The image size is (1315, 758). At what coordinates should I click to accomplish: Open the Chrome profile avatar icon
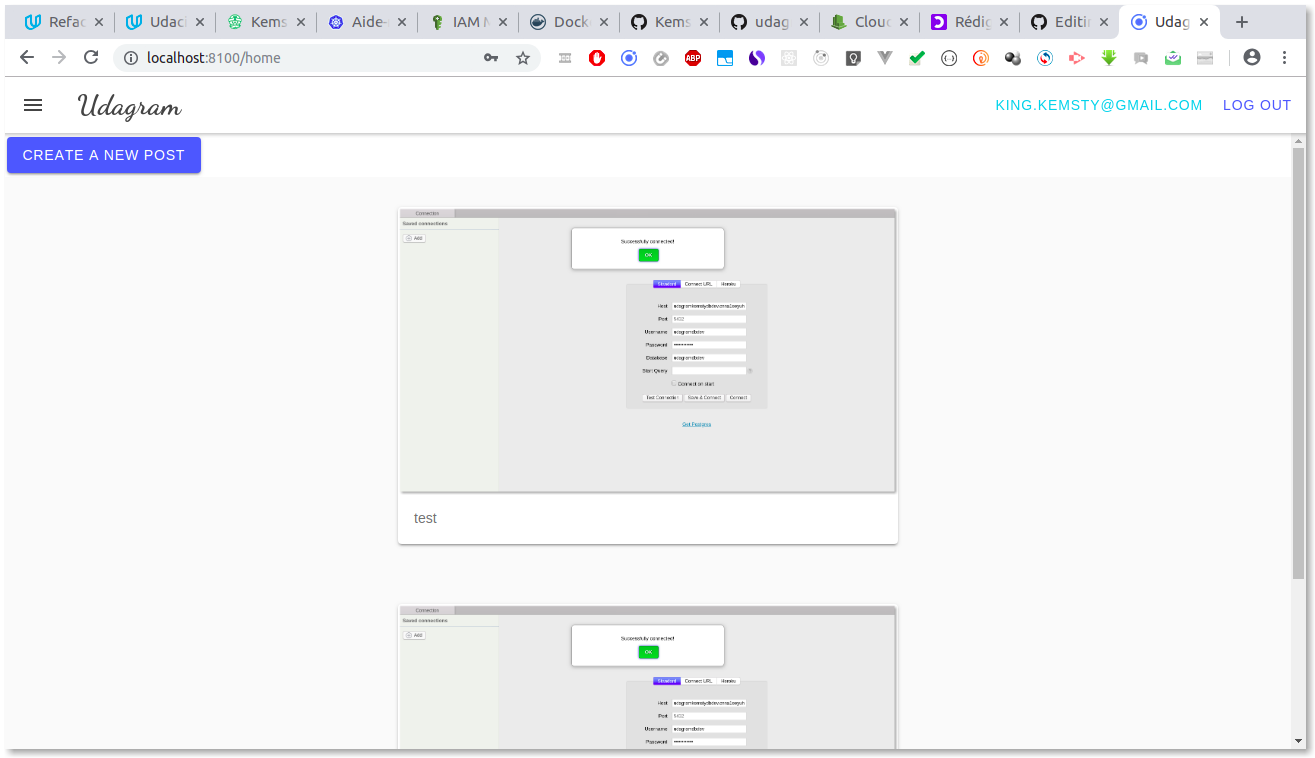1252,58
